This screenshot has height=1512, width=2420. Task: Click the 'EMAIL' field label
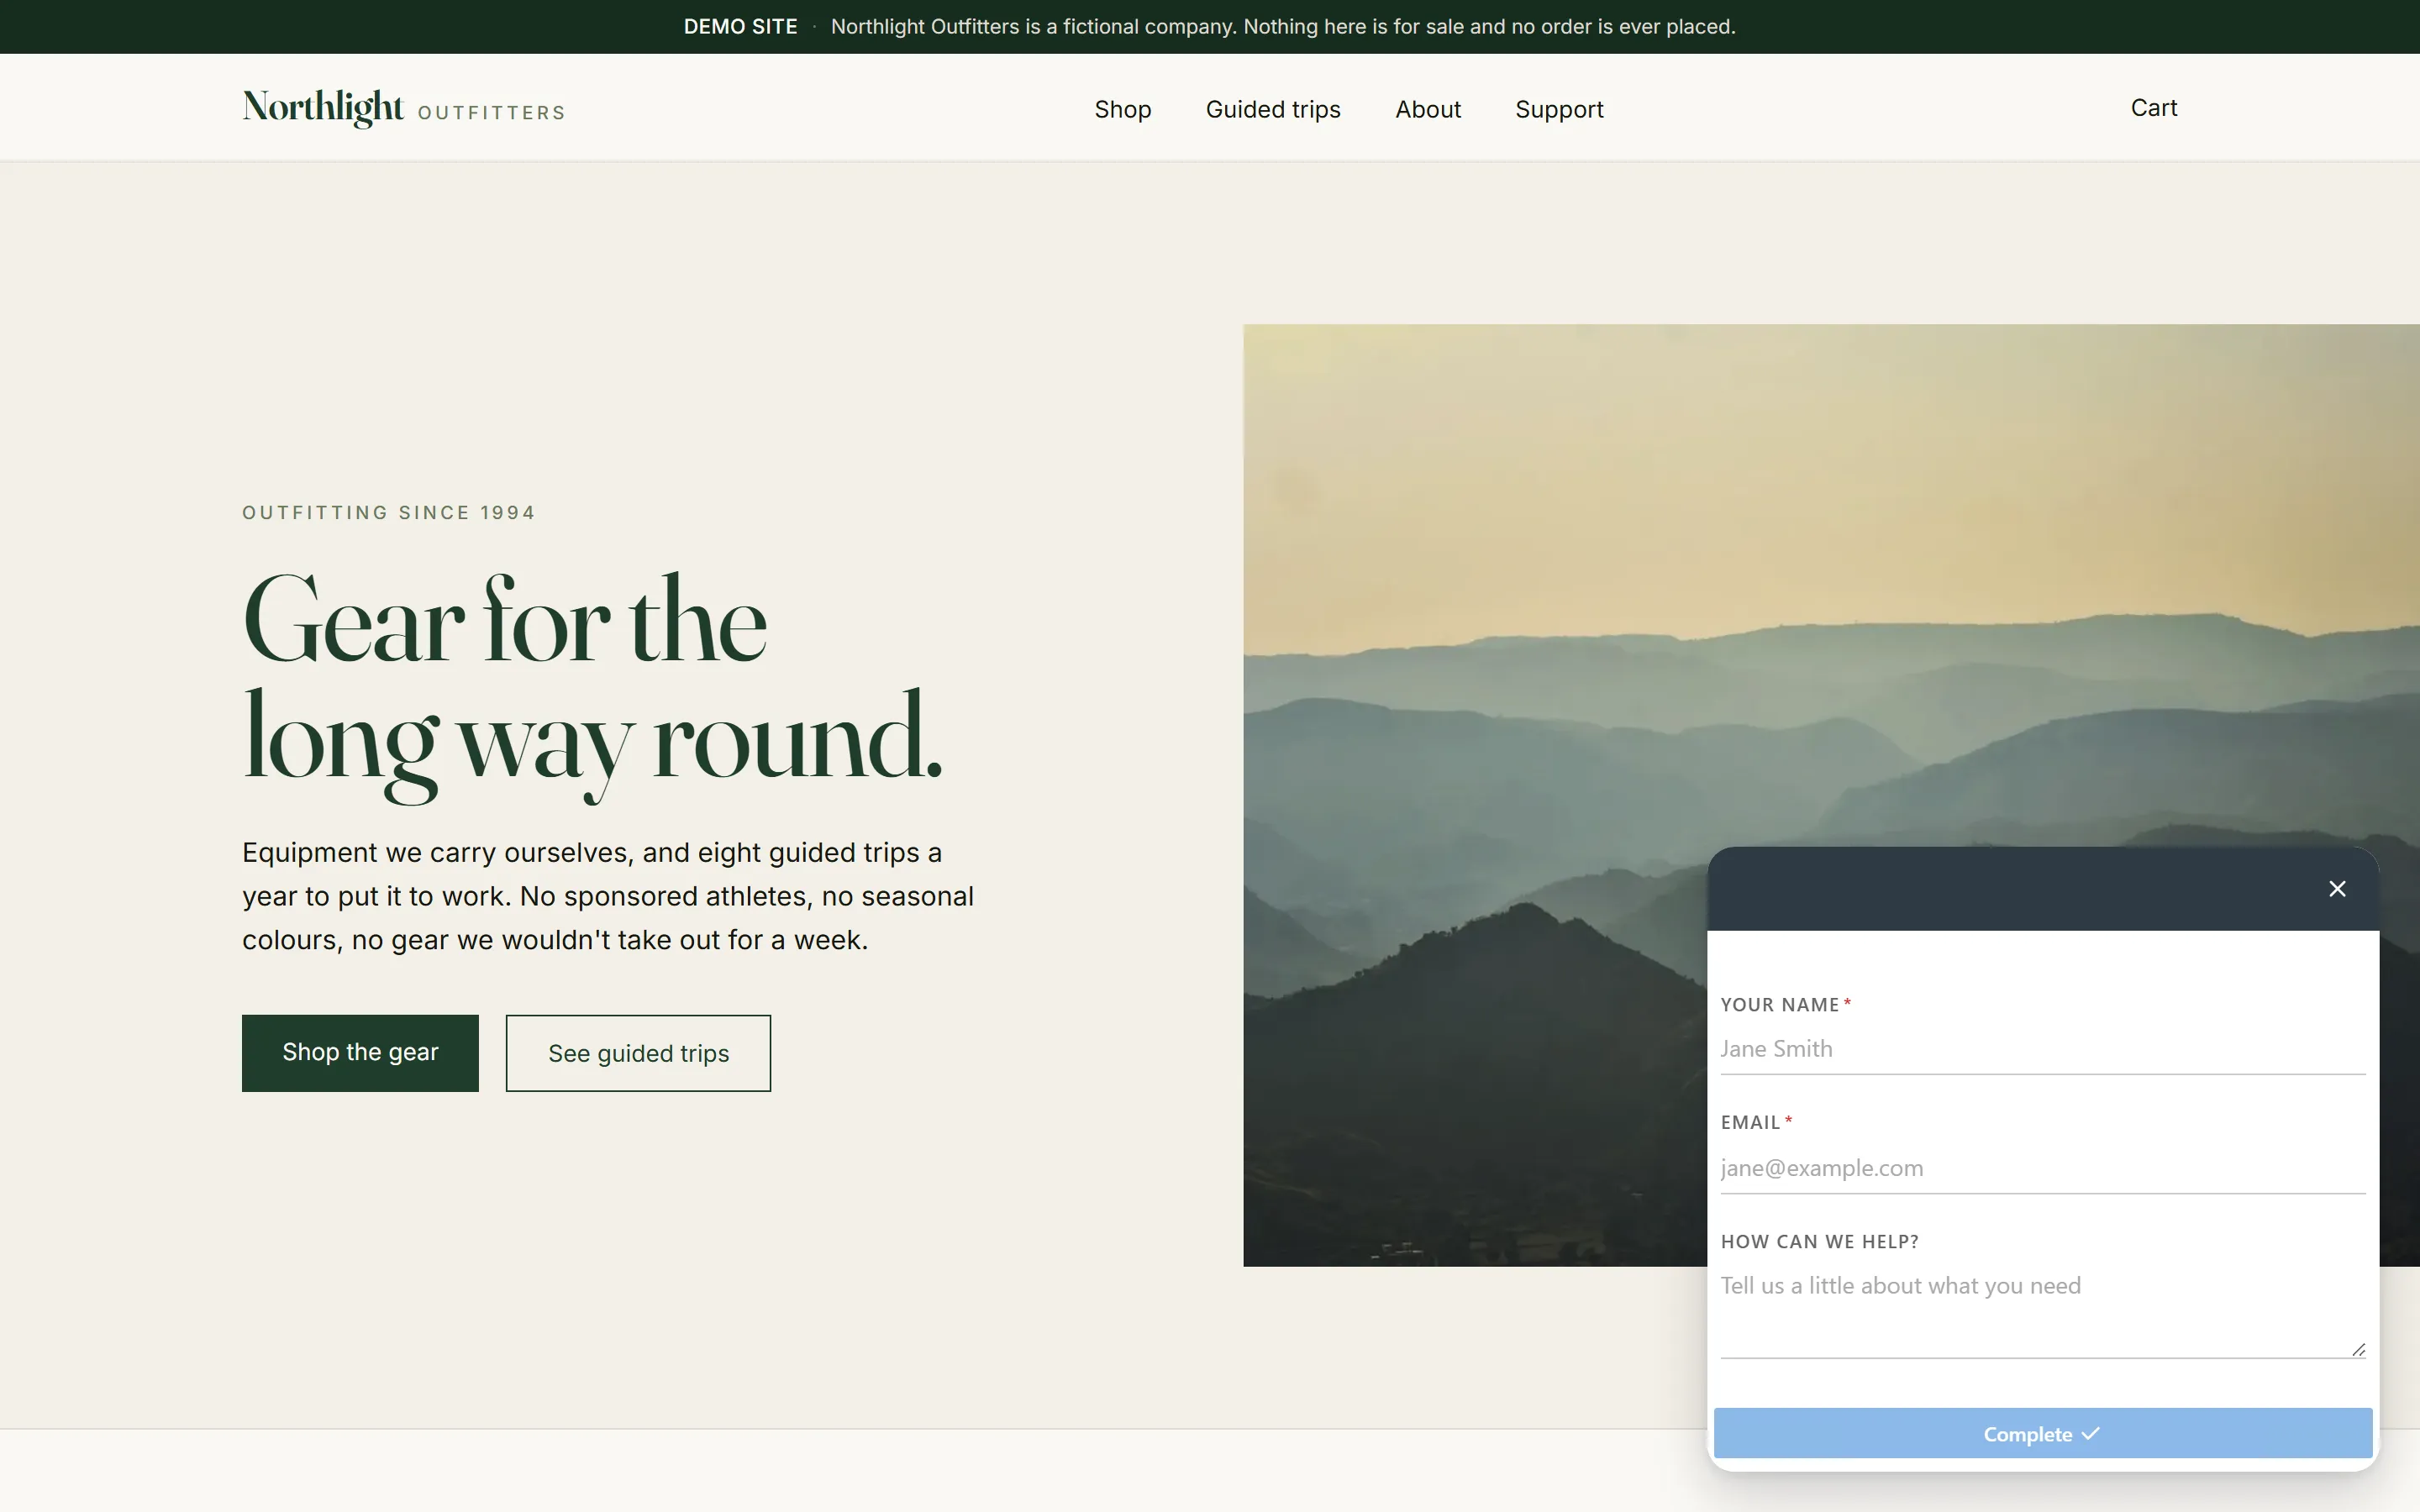(x=1750, y=1123)
